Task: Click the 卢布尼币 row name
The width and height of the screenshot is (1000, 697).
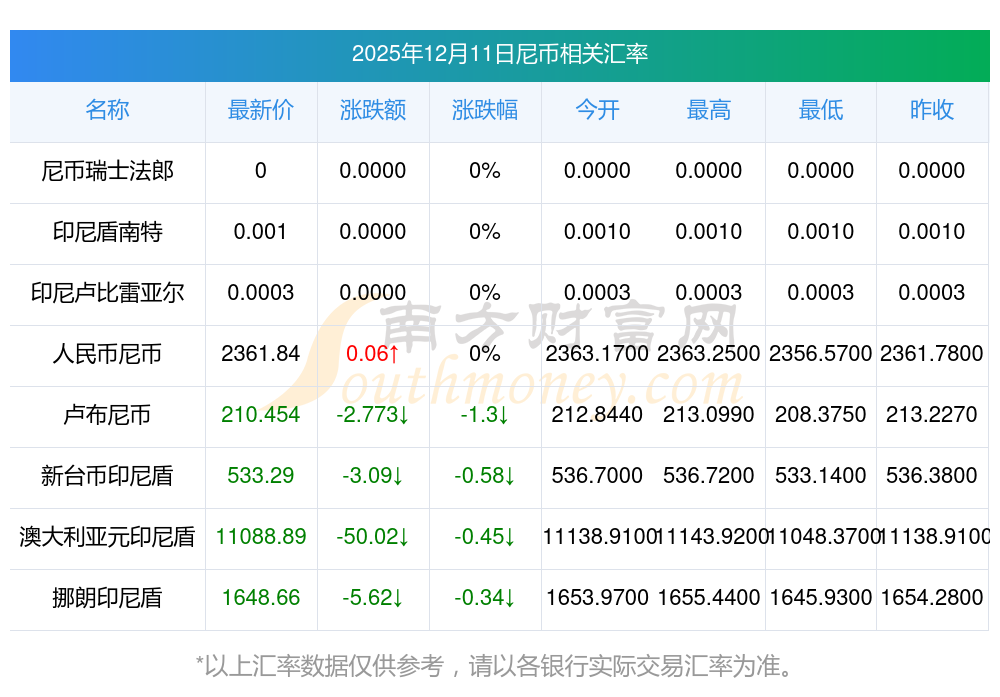Action: (x=107, y=415)
